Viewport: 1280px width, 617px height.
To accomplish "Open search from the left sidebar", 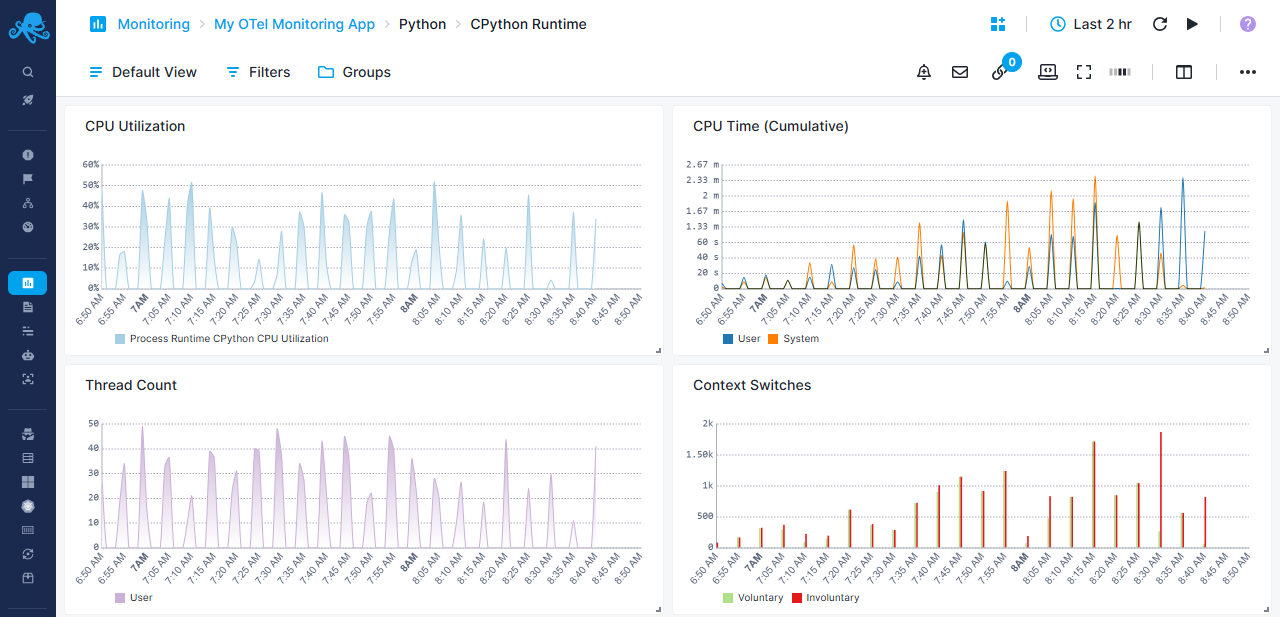I will pyautogui.click(x=27, y=71).
